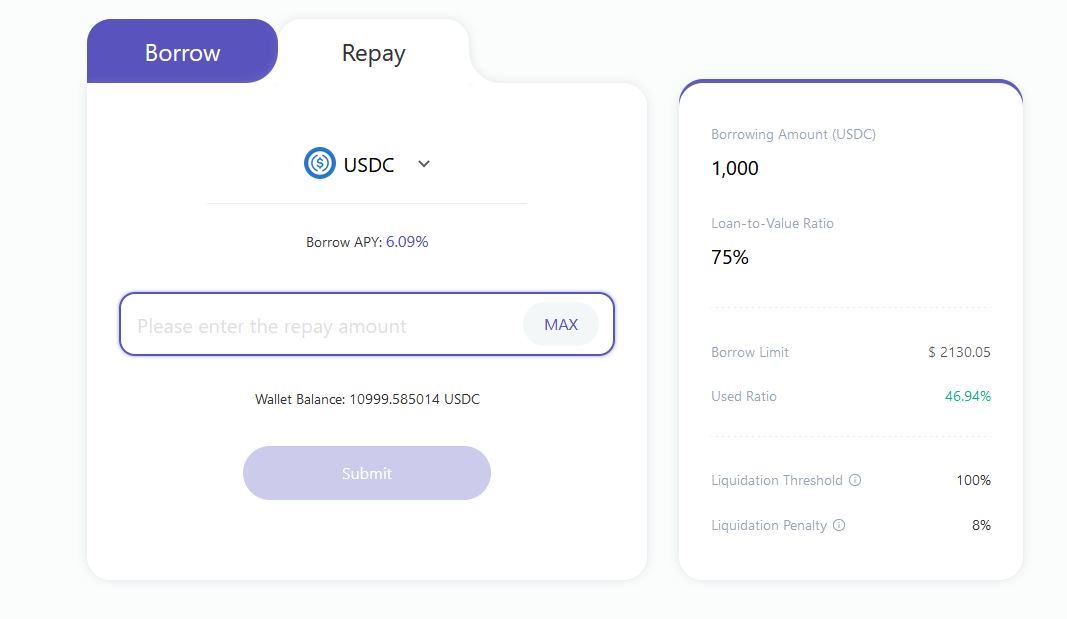Screen dimensions: 1067x619
Task: Click the Wallet Balance text
Action: click(367, 399)
